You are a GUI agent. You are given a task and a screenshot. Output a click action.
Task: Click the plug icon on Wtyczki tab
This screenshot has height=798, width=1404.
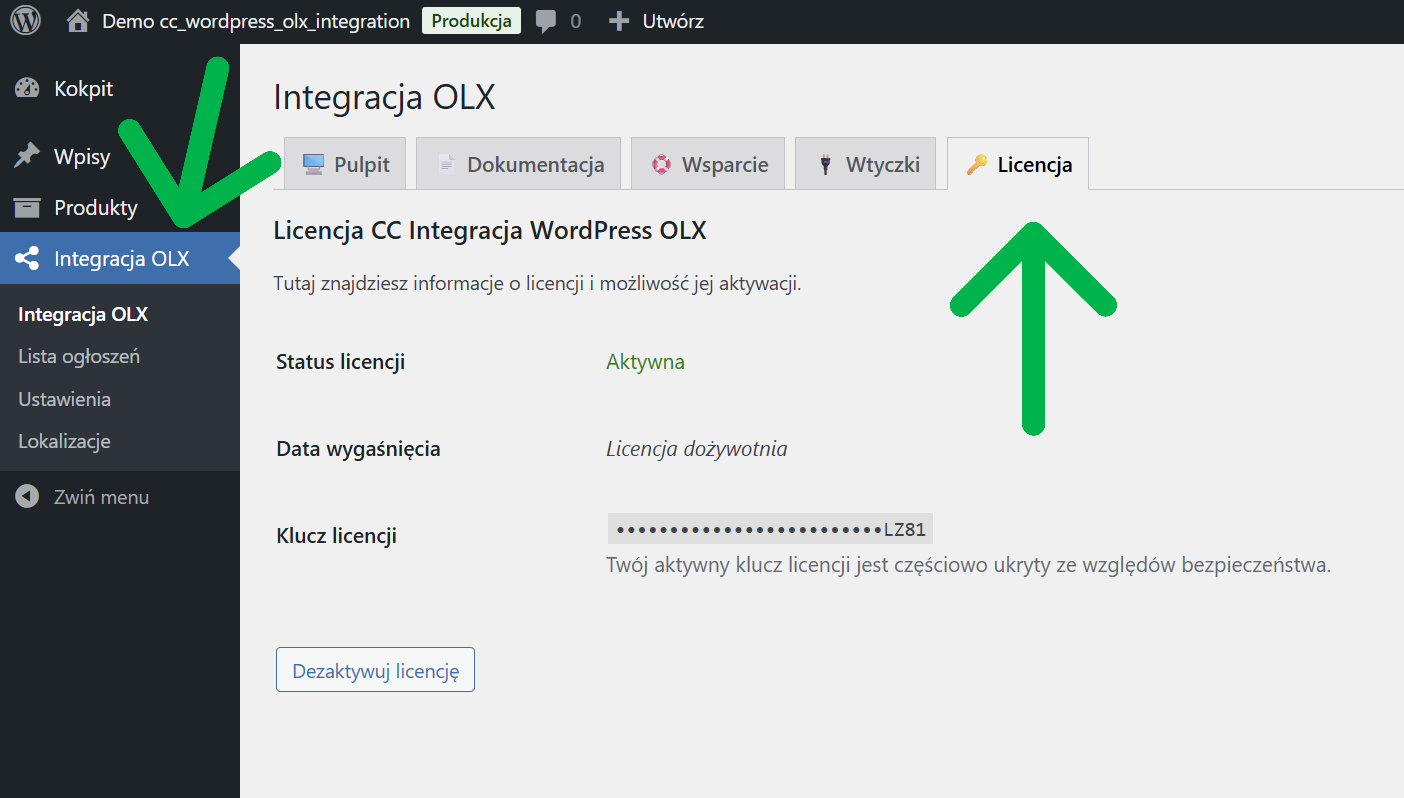point(825,165)
